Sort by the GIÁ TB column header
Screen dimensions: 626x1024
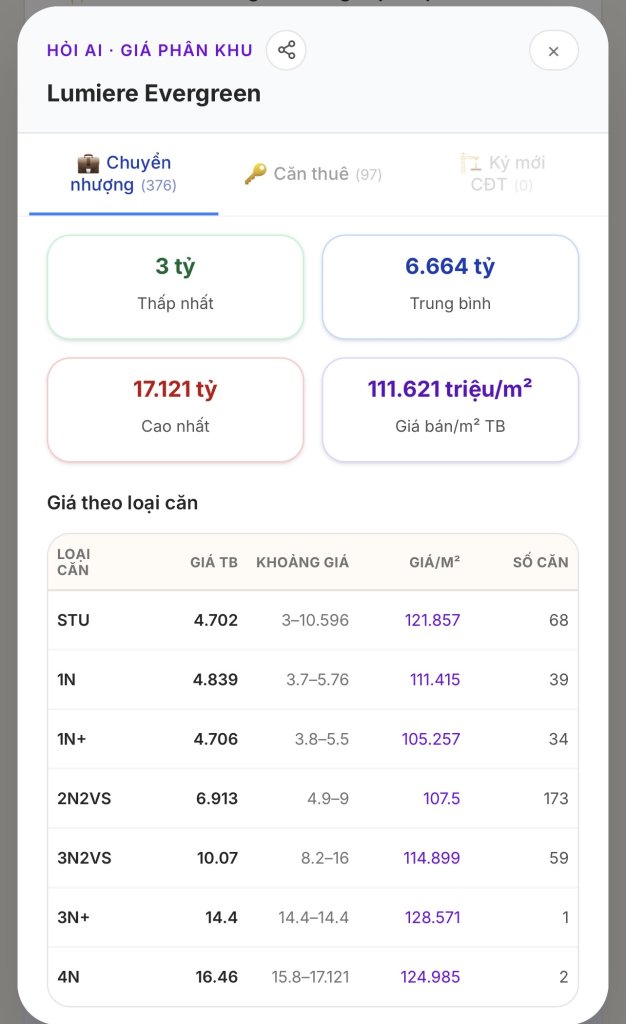click(x=214, y=562)
